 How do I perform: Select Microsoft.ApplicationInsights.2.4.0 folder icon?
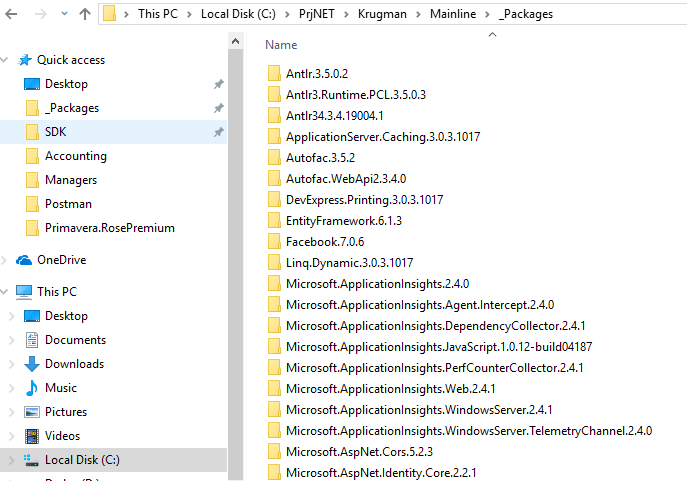pos(274,284)
